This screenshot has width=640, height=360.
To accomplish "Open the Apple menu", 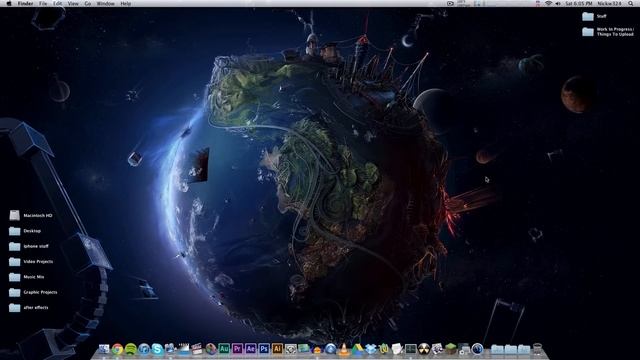I will coord(9,3).
